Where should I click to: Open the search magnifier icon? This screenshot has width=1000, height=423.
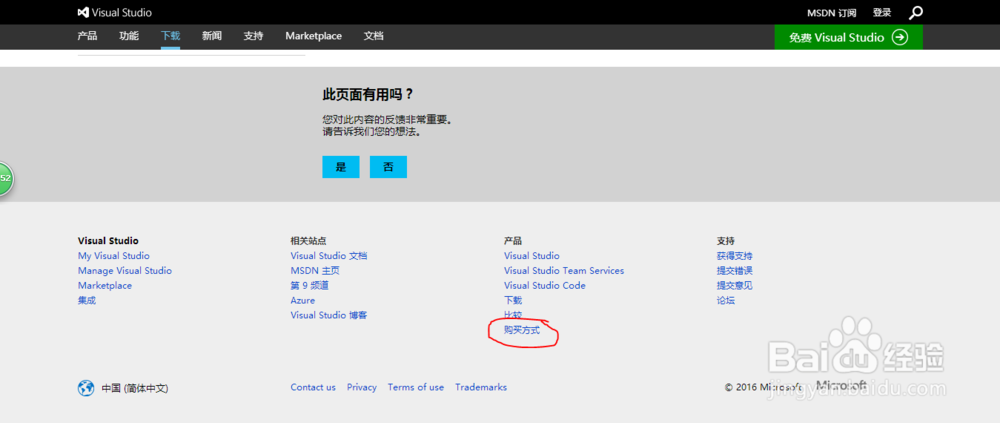[916, 12]
